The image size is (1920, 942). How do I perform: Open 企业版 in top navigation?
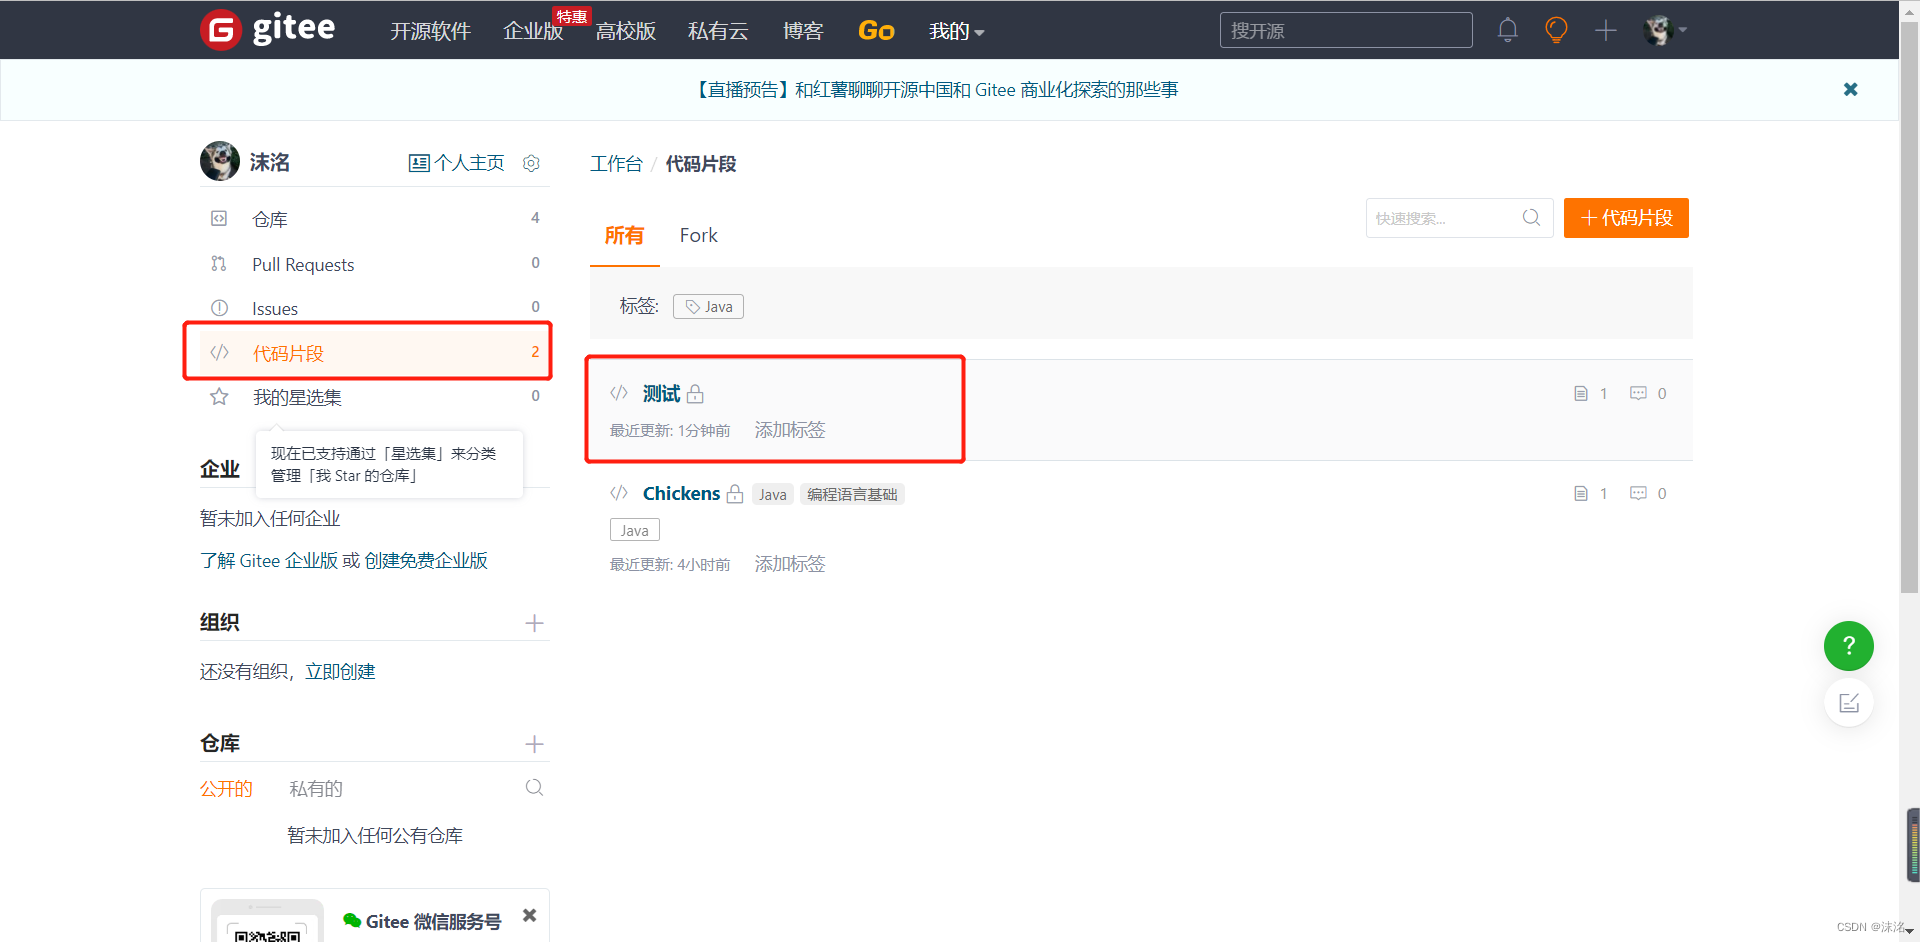click(533, 31)
